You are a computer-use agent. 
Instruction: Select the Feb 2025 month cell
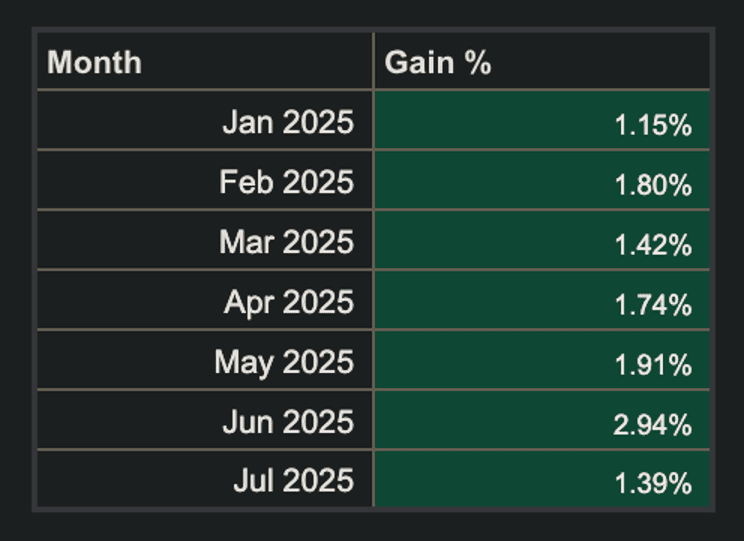tap(286, 182)
